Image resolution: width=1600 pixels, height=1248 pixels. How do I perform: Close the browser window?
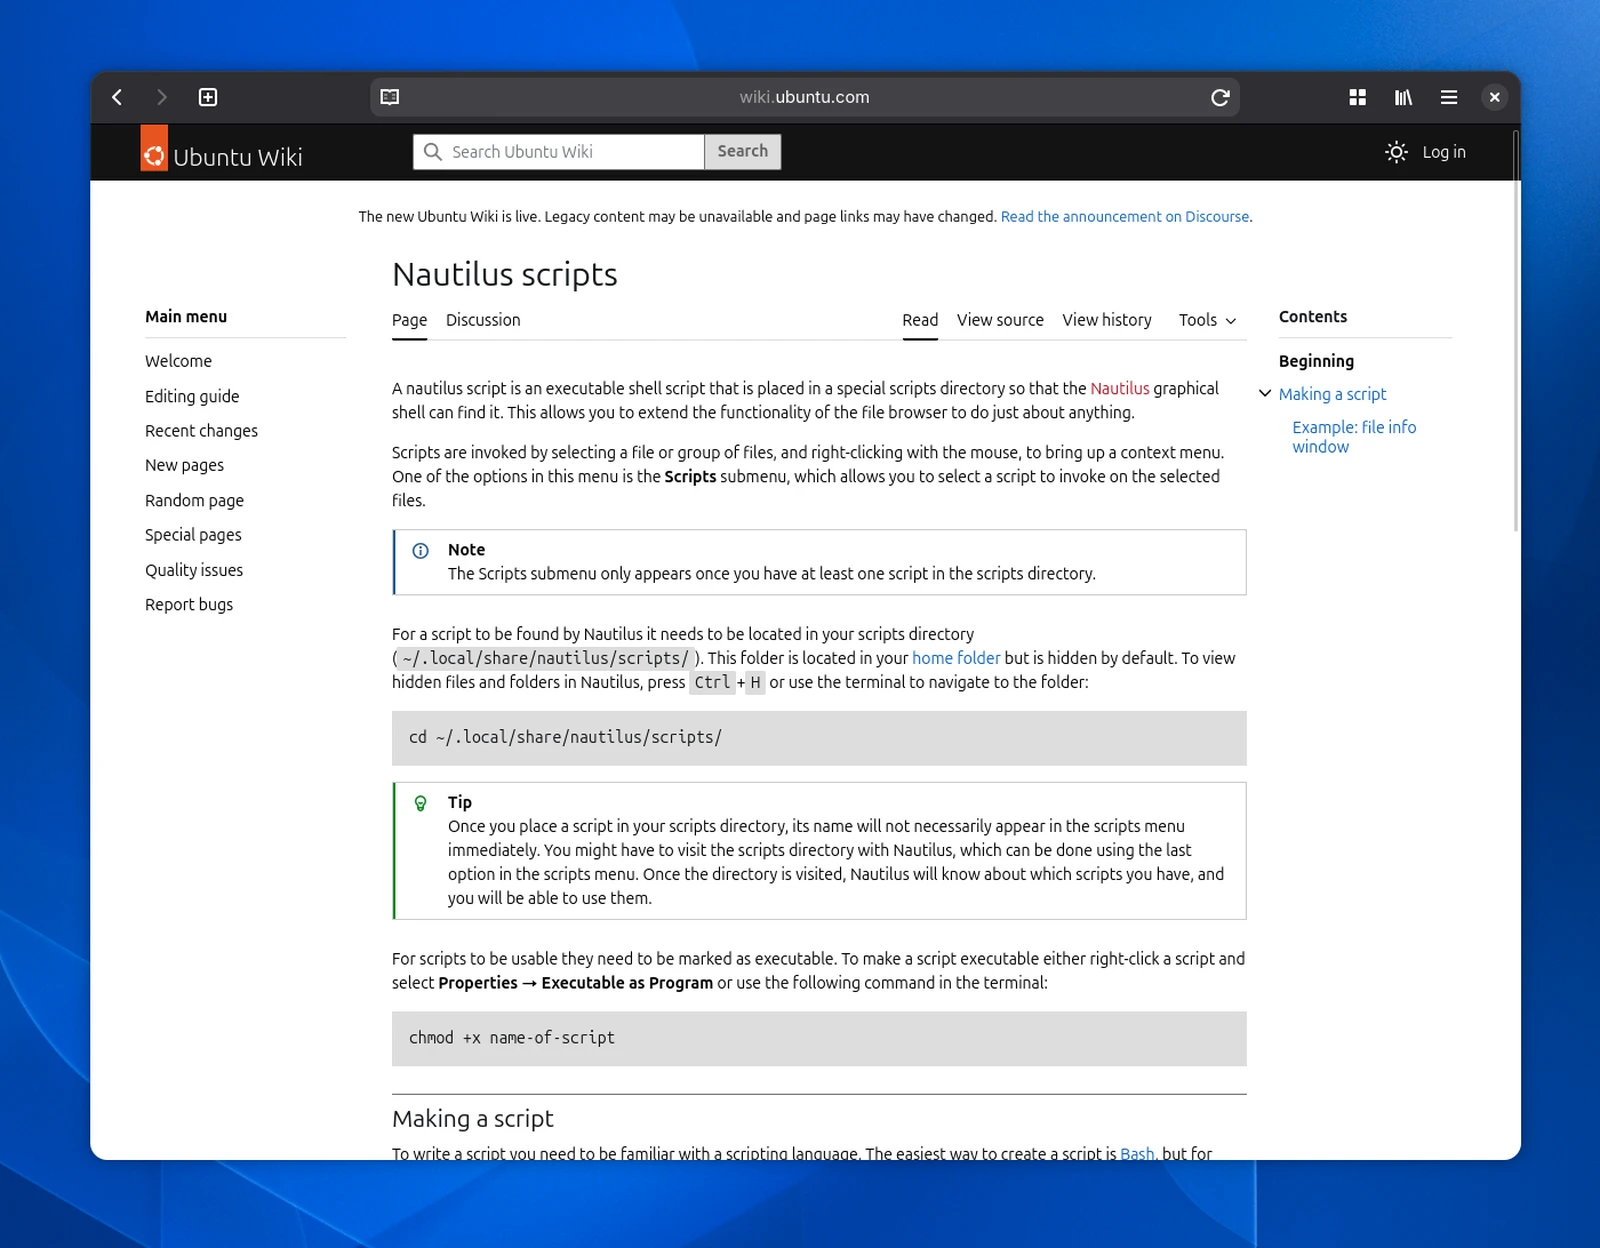tap(1494, 97)
